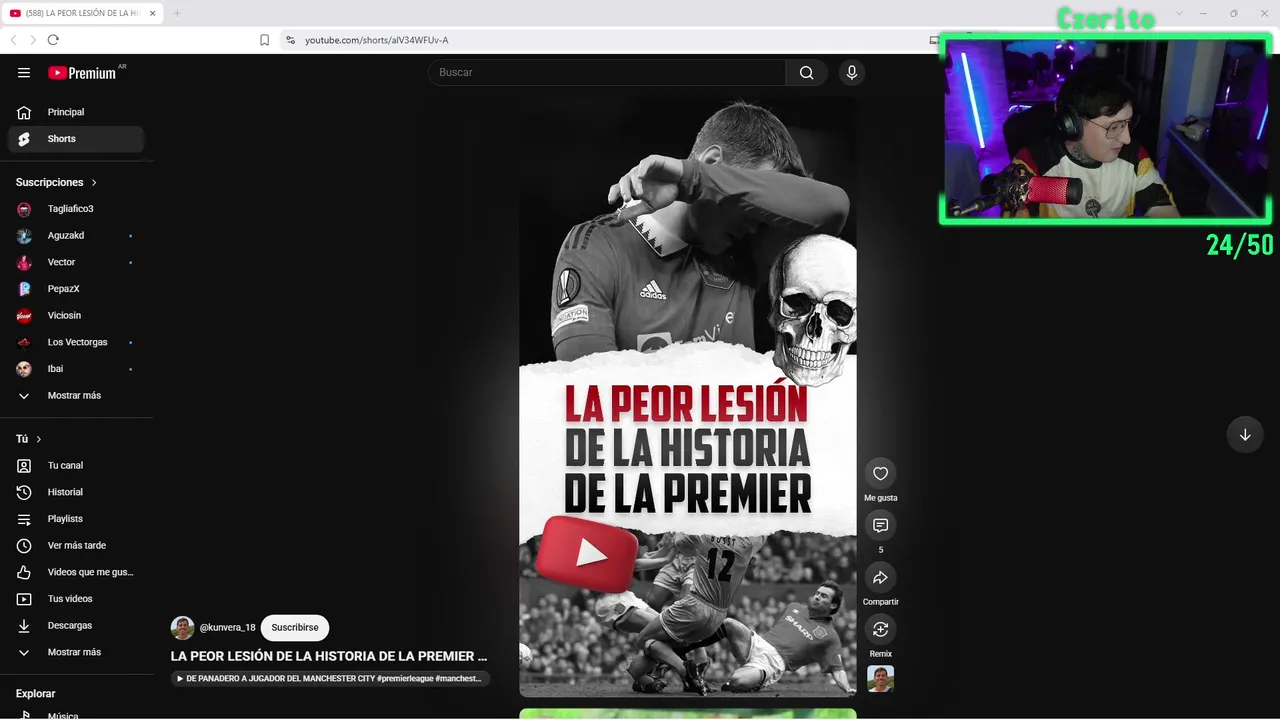Open Historial in sidebar

pyautogui.click(x=76, y=492)
